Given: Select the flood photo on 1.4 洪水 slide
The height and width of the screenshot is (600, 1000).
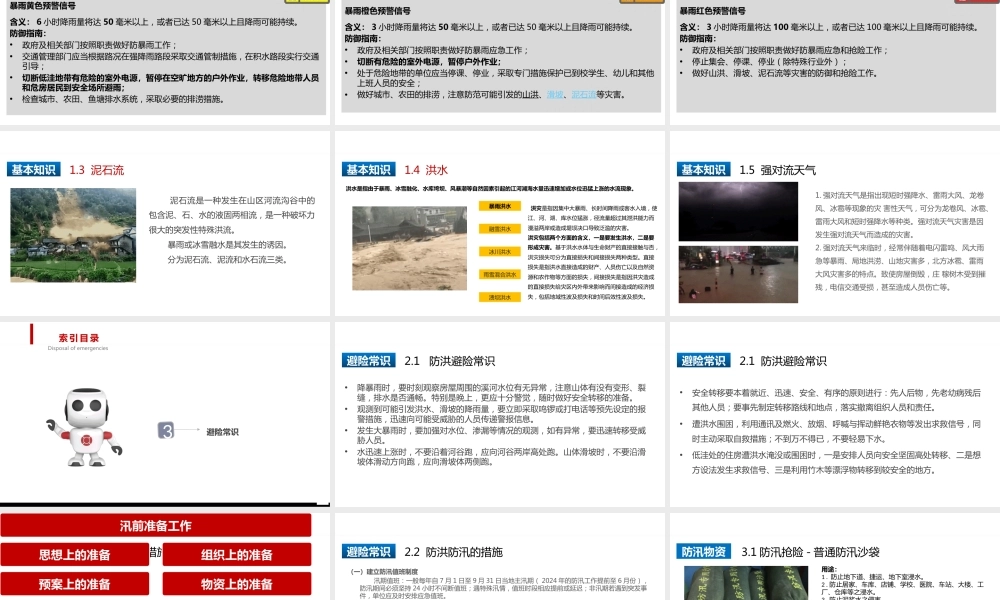Looking at the screenshot, I should [x=409, y=248].
